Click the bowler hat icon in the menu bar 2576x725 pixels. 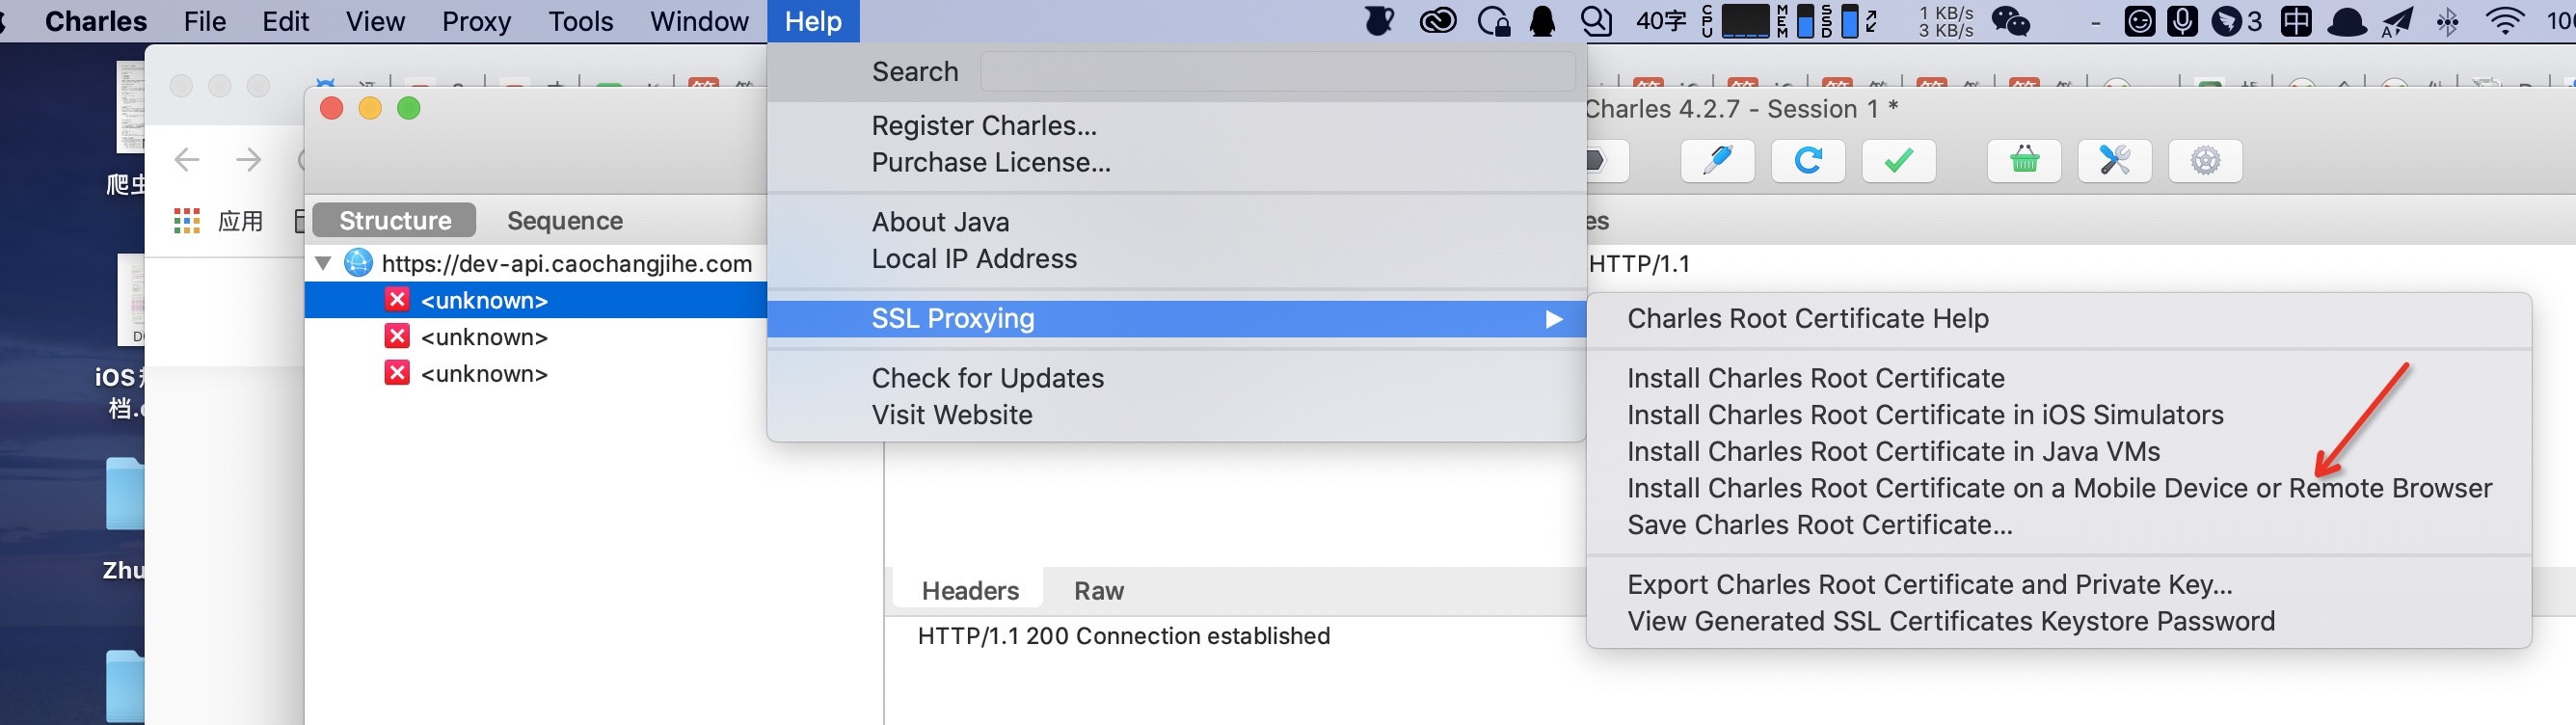pyautogui.click(x=2347, y=21)
